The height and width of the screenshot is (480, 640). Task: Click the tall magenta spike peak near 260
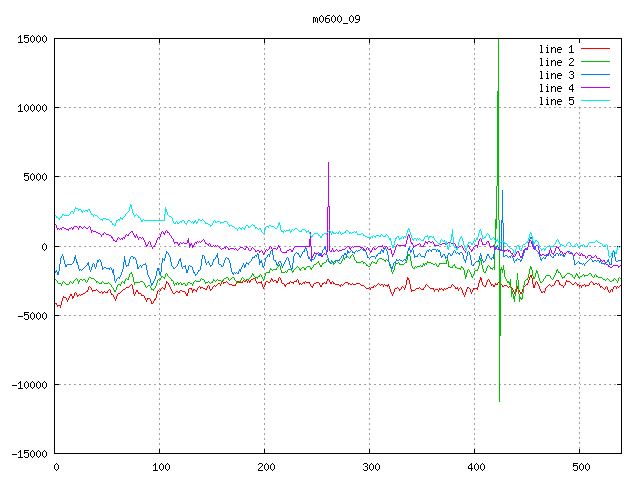point(328,163)
